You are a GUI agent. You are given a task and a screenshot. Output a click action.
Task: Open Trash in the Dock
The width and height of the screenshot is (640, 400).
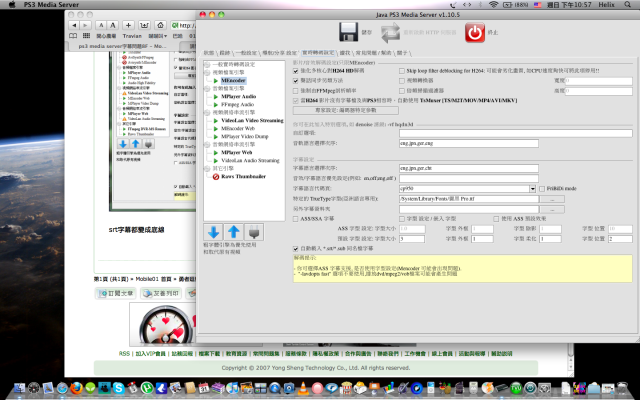pos(622,388)
